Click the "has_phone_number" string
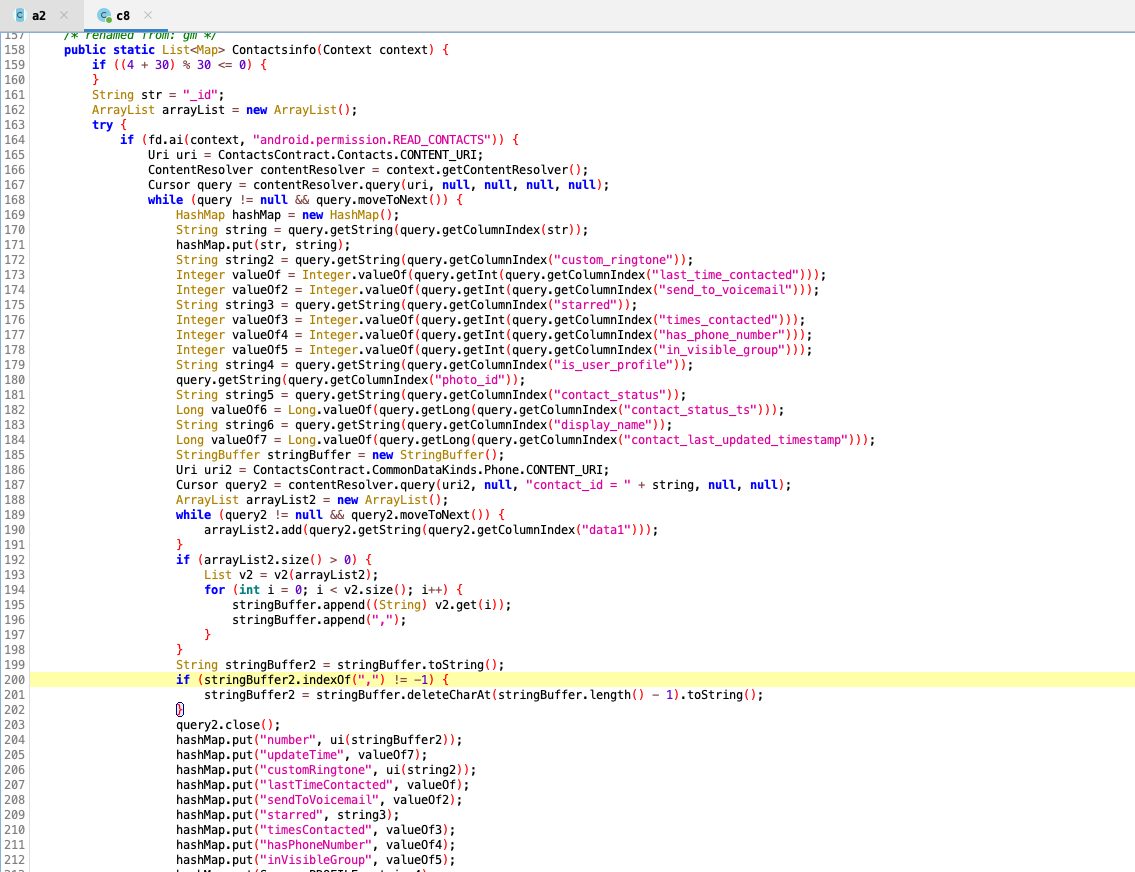 point(725,335)
